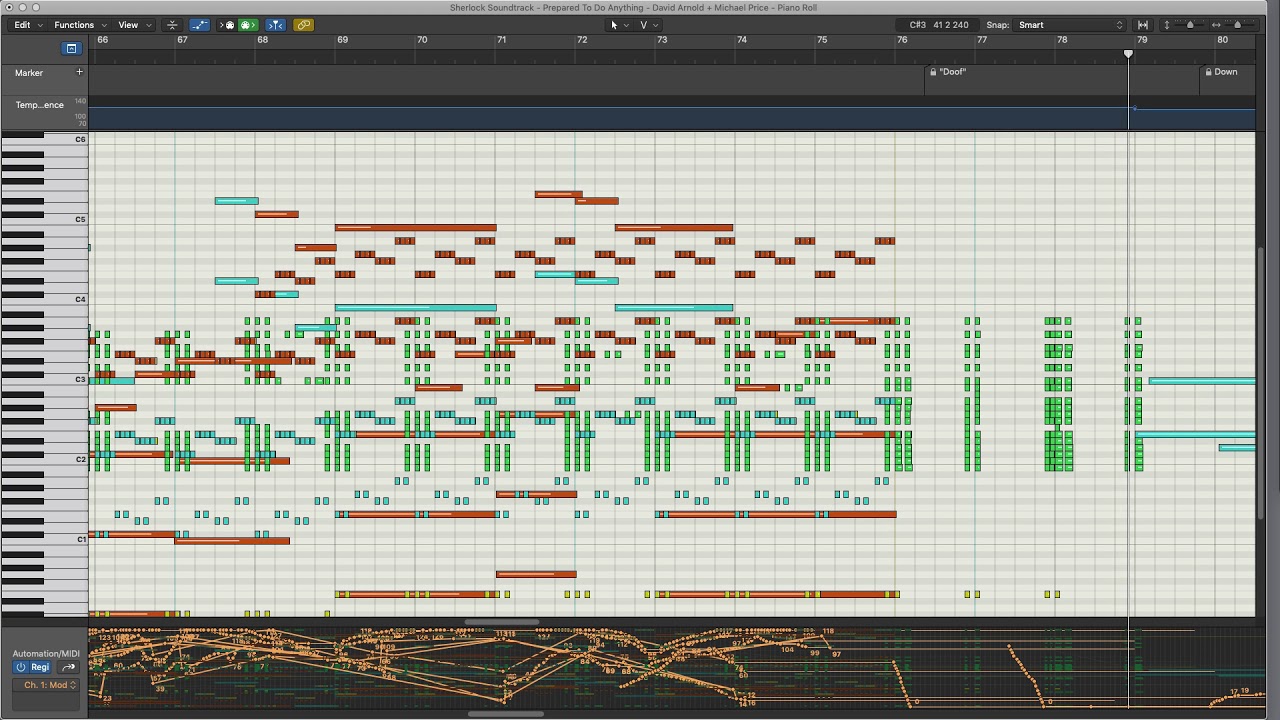Open the Functions menu

pyautogui.click(x=79, y=25)
